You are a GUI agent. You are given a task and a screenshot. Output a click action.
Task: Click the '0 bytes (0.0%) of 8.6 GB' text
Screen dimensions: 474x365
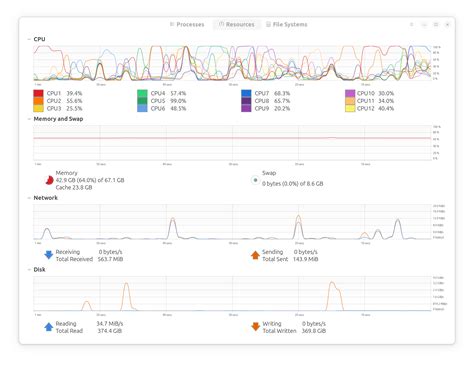(x=293, y=184)
